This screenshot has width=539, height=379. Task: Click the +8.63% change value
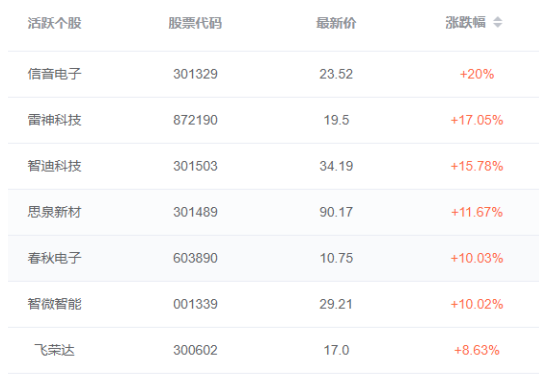tap(477, 350)
